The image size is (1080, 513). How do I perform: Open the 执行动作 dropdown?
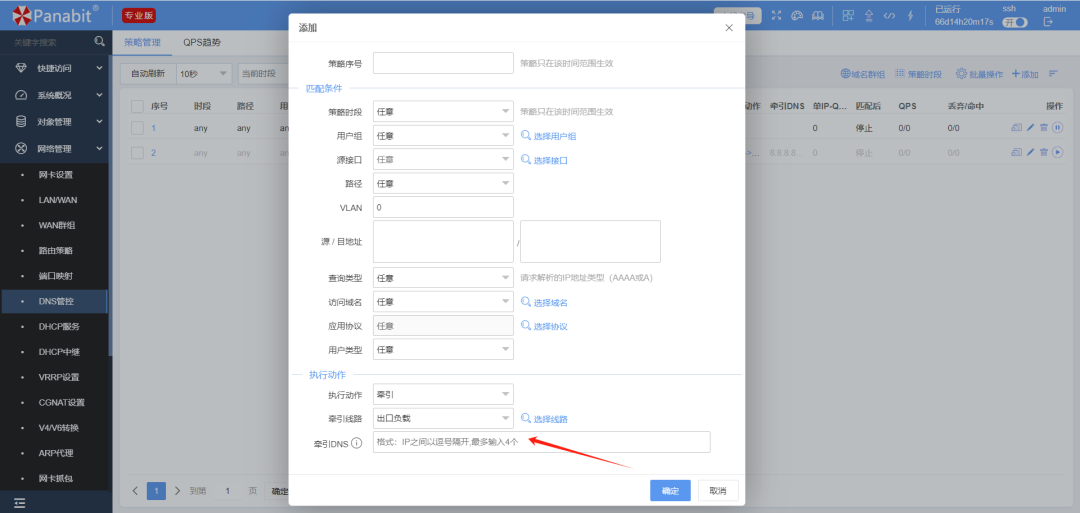[442, 394]
